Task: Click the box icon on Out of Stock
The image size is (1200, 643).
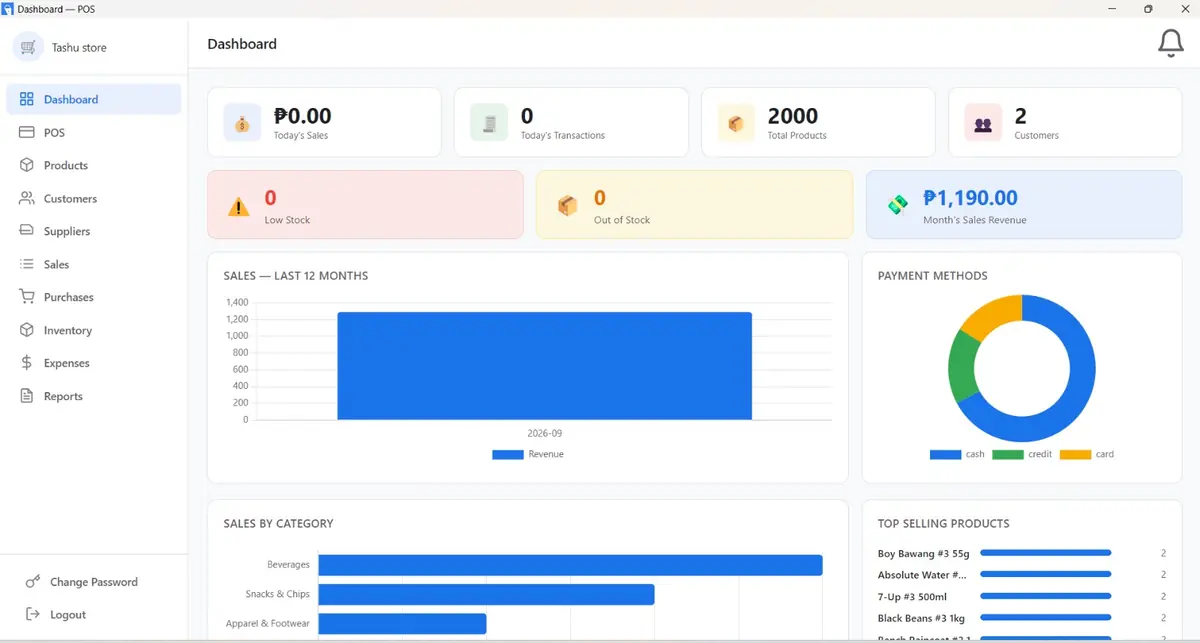Action: tap(567, 205)
